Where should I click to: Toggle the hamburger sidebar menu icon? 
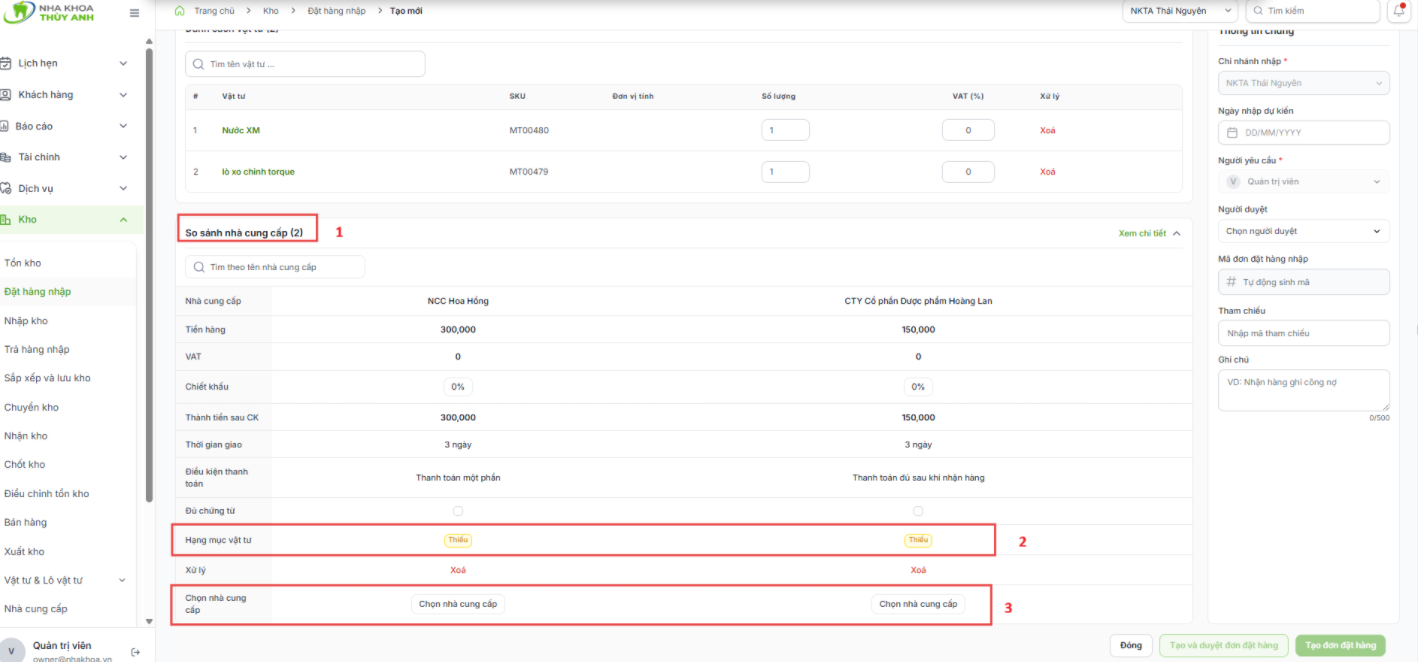134,14
